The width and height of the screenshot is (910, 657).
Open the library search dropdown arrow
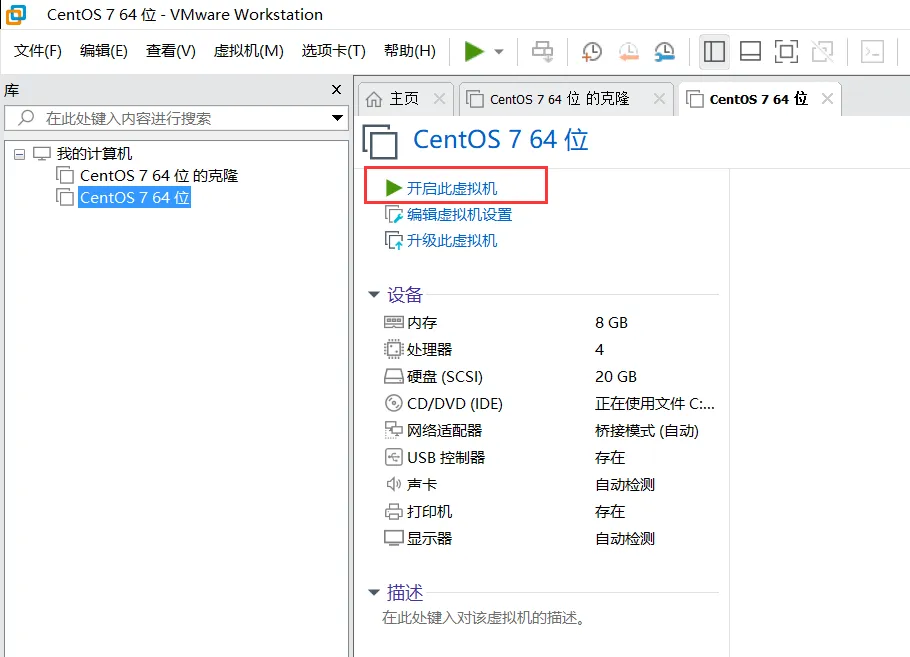pos(337,118)
